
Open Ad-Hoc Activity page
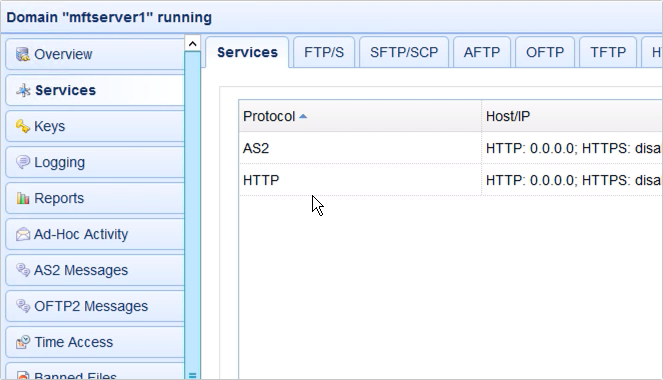pyautogui.click(x=95, y=234)
